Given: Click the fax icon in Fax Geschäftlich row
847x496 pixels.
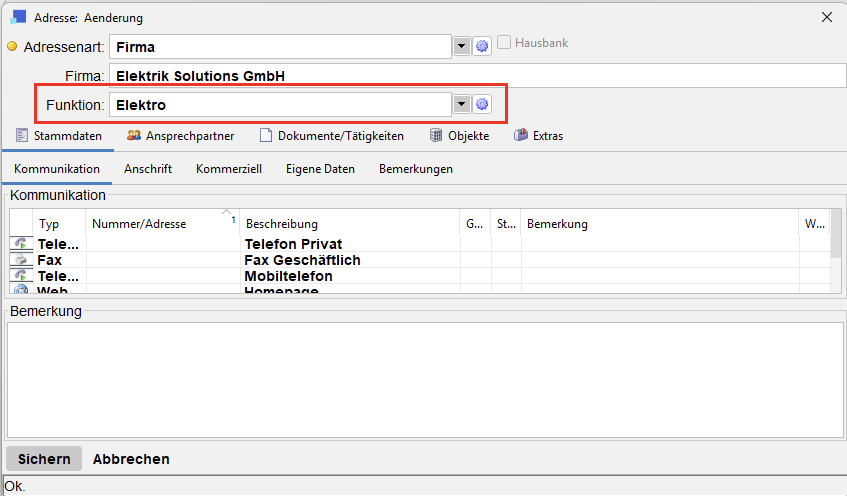Looking at the screenshot, I should pyautogui.click(x=20, y=260).
